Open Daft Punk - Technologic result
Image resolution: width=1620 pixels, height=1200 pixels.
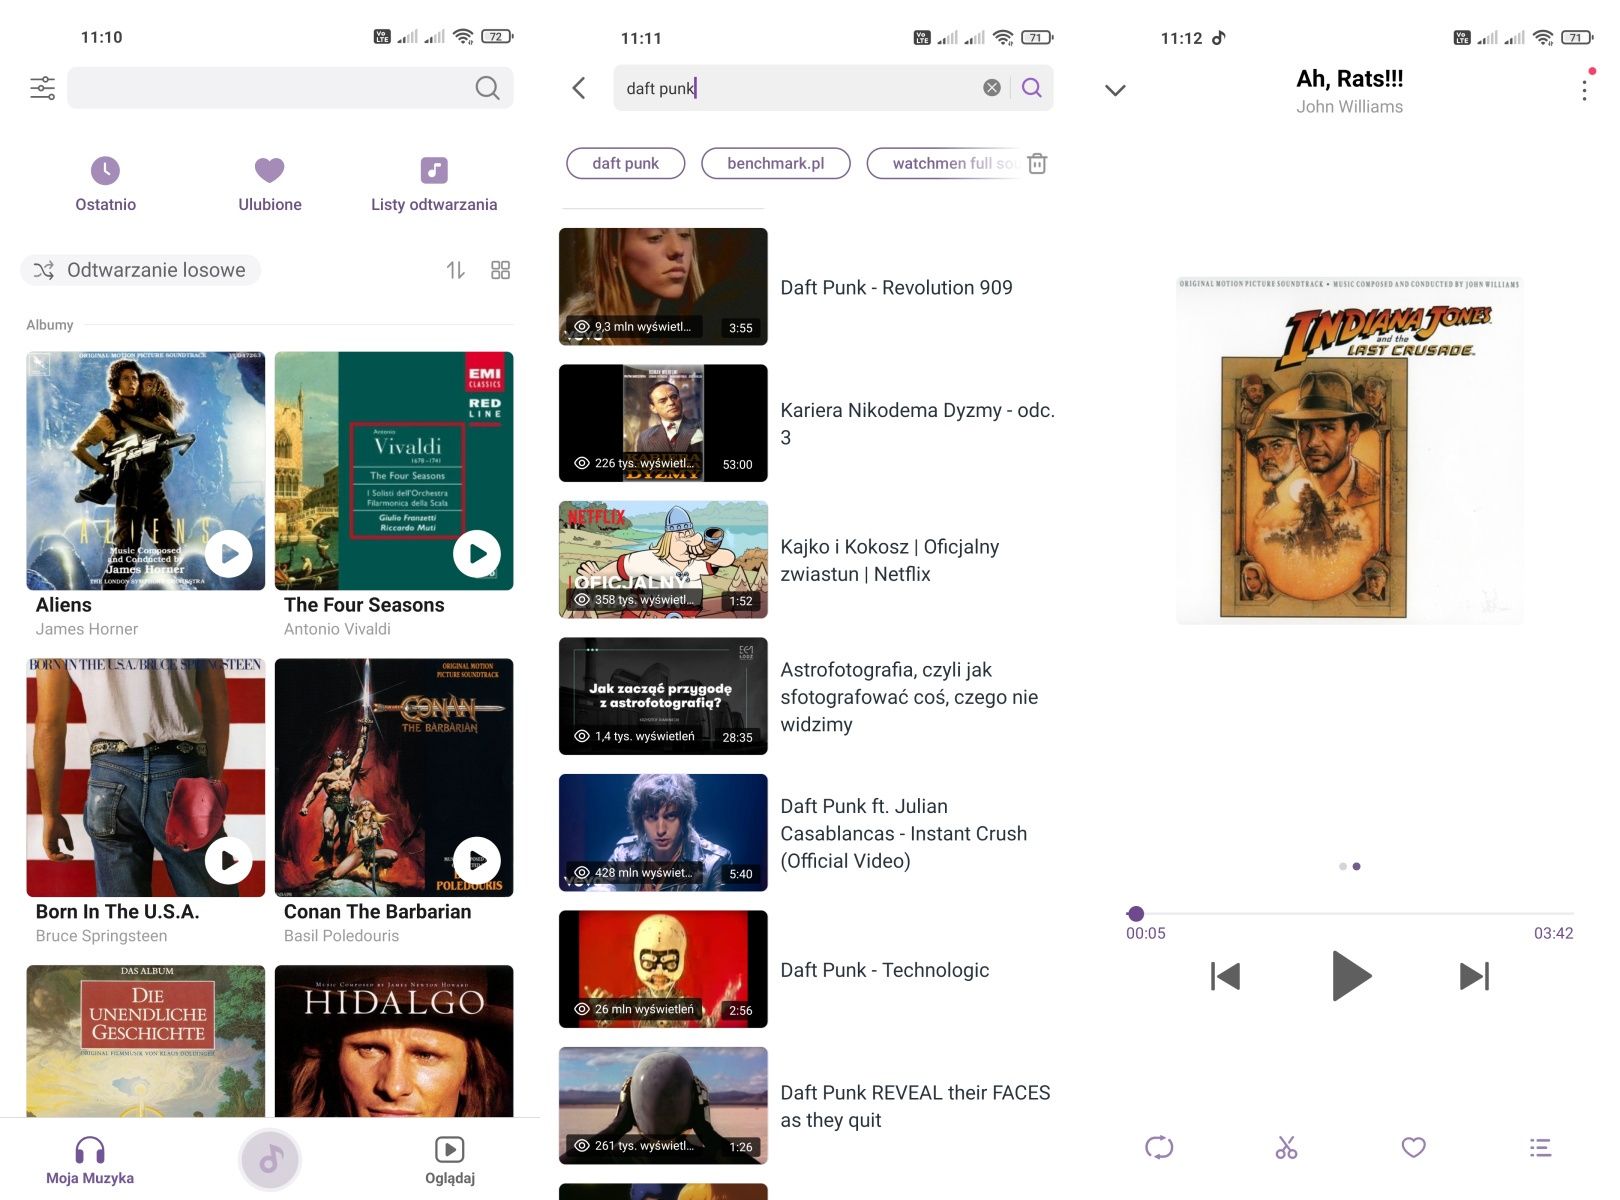[807, 970]
